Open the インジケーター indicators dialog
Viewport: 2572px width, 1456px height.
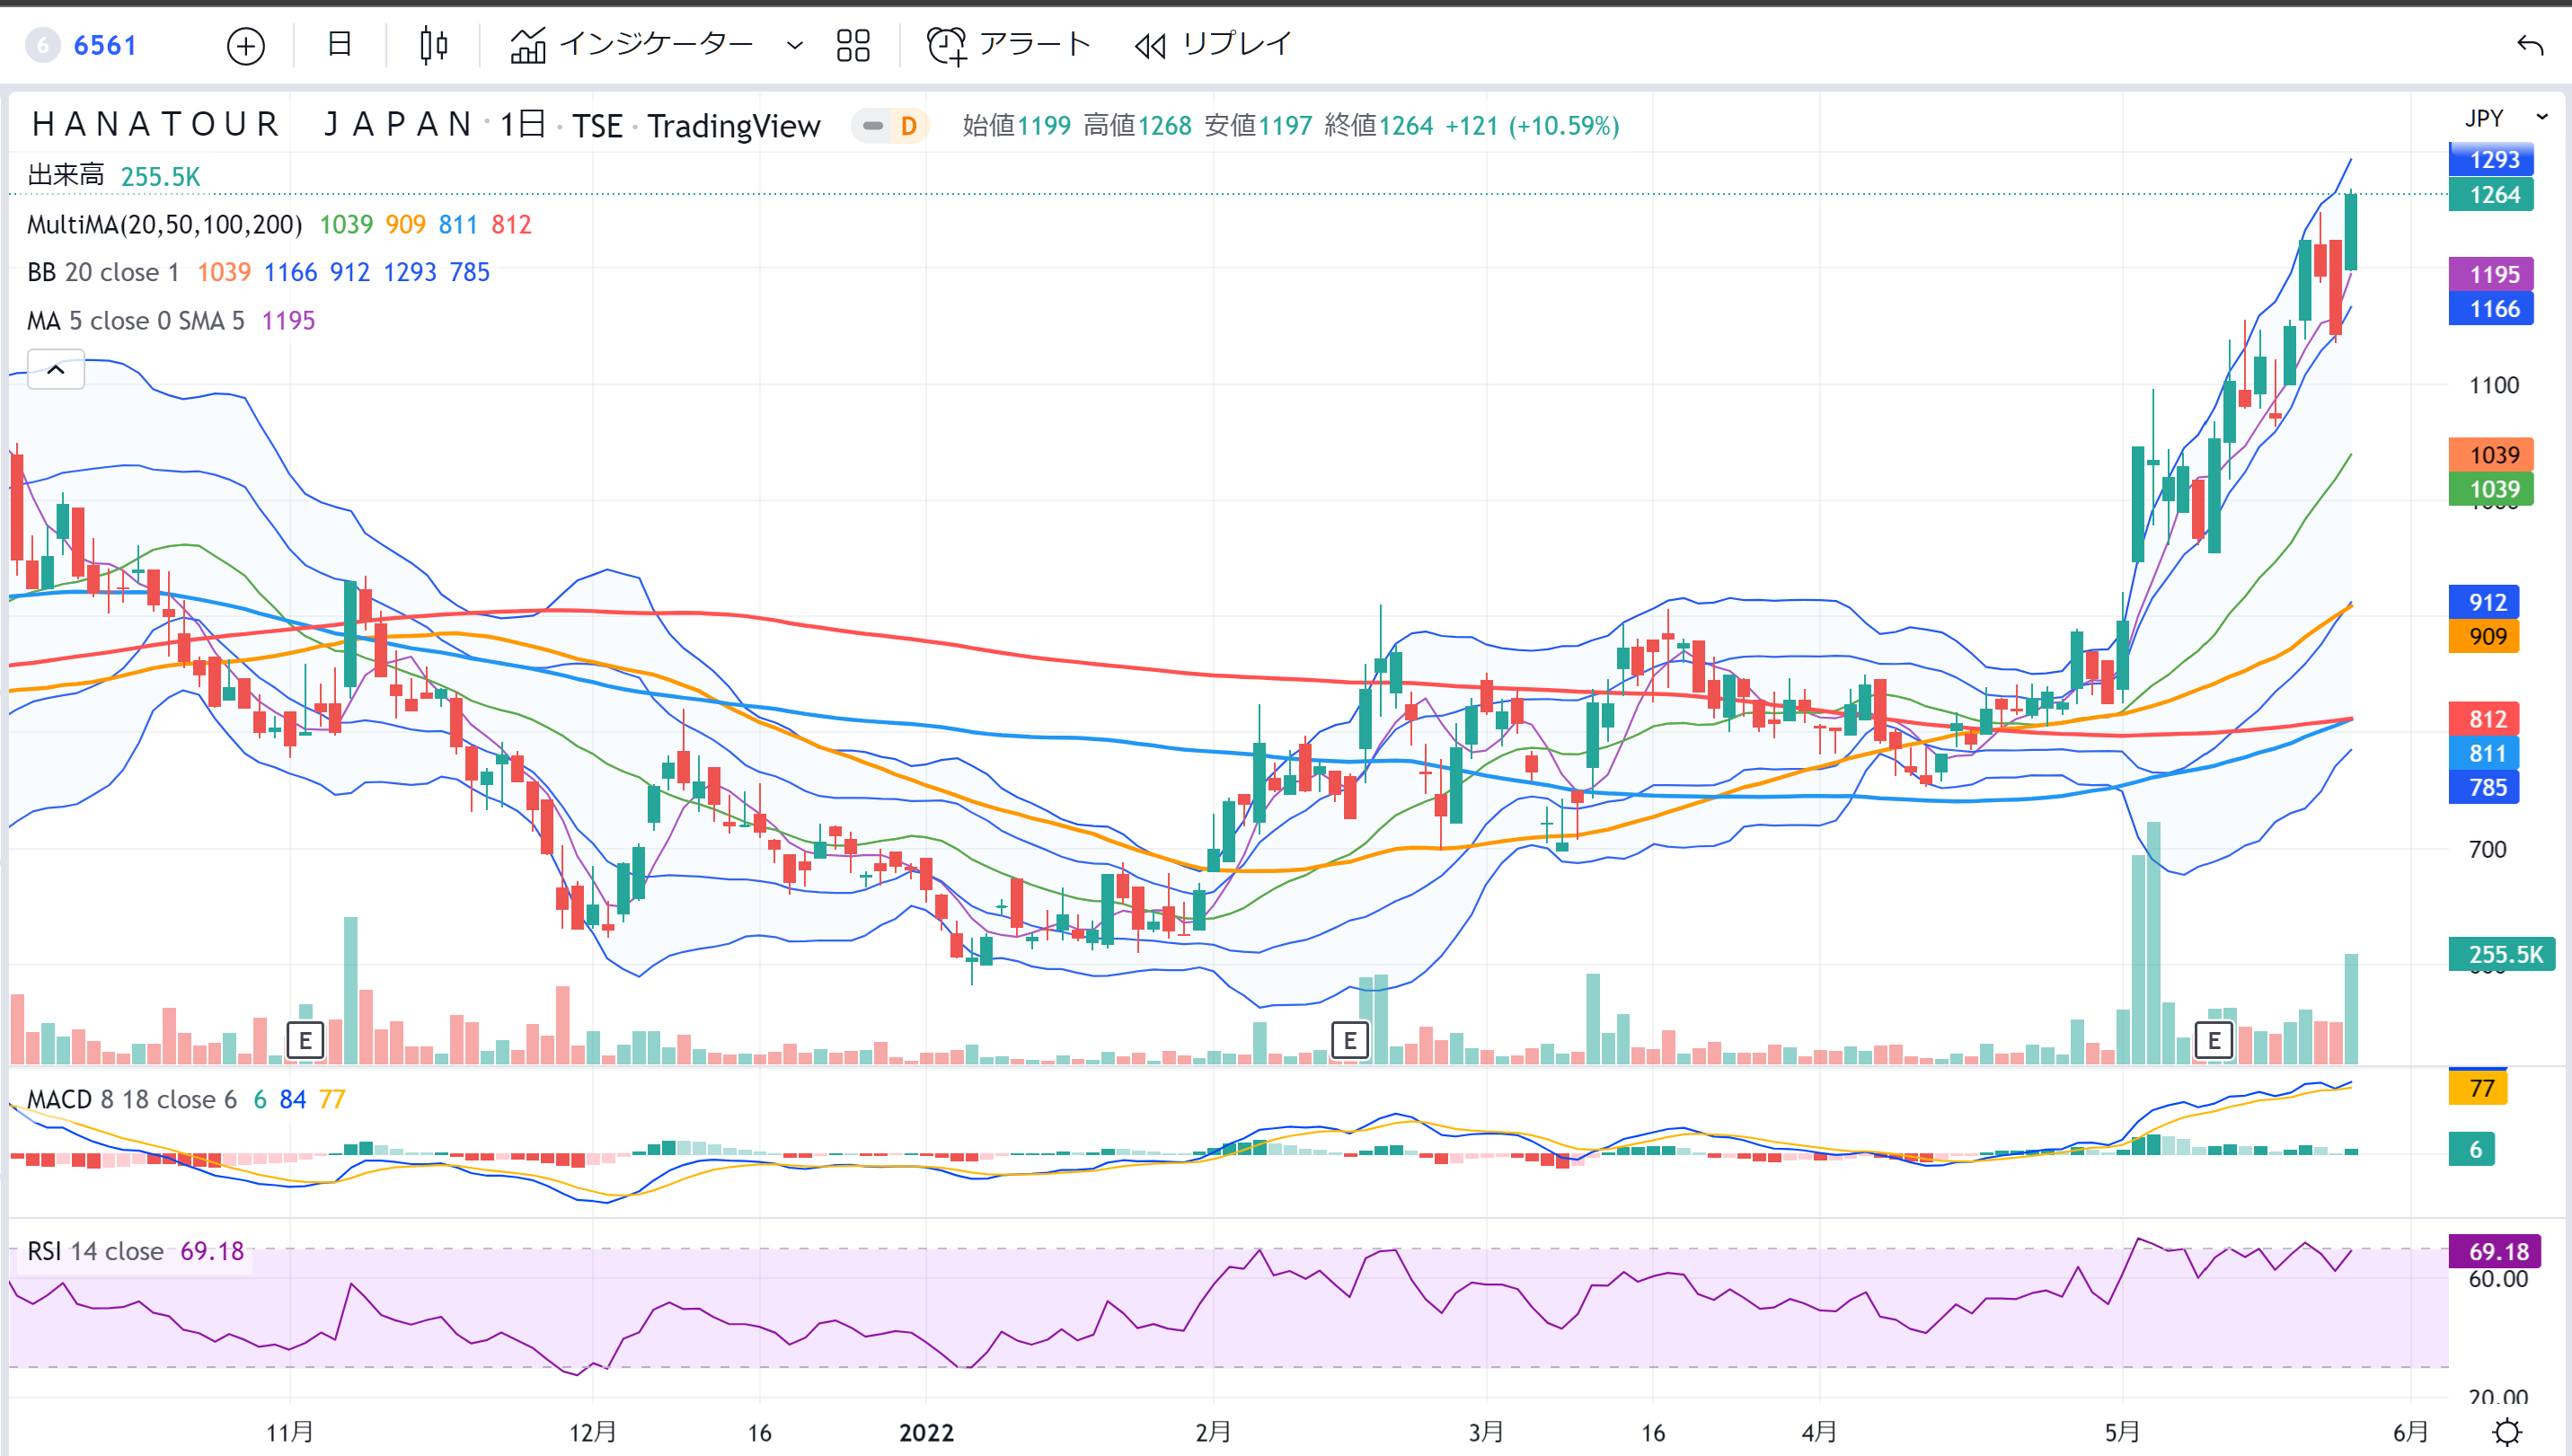click(x=631, y=44)
